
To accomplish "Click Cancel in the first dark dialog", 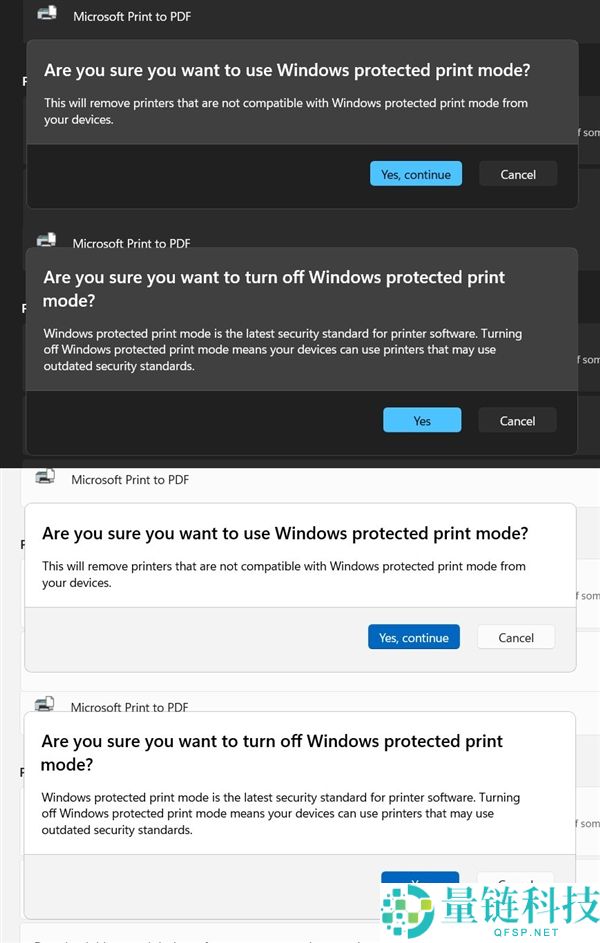I will pos(517,173).
